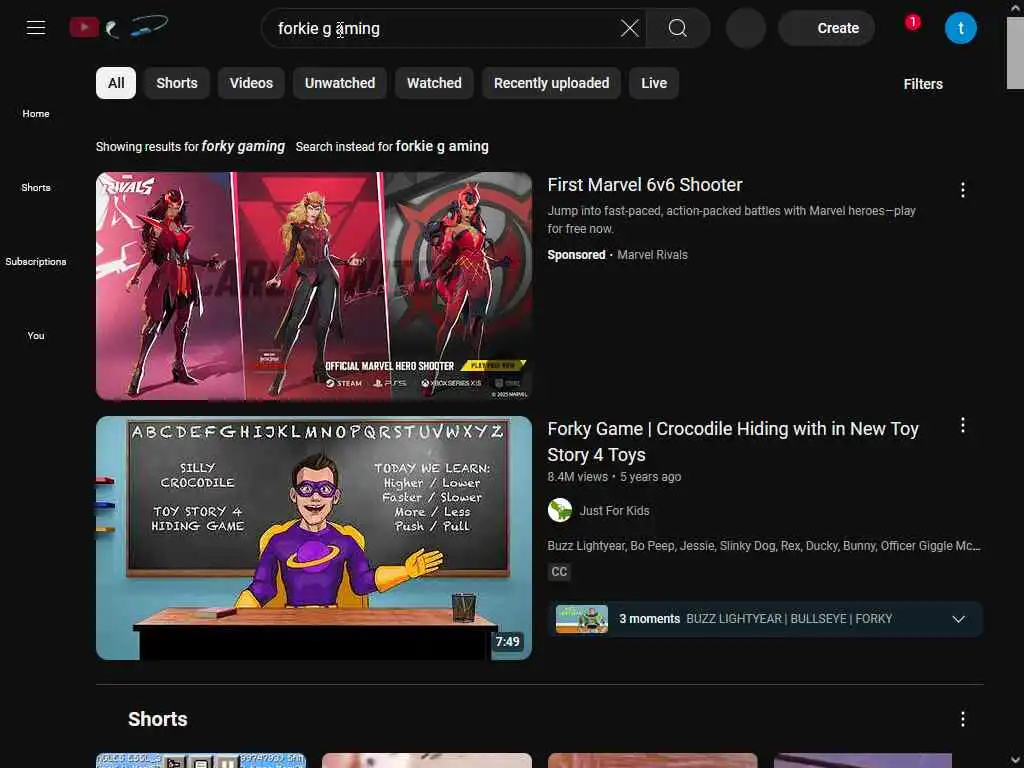
Task: Click the Buzz Lightyear moments thumbnail
Action: point(582,619)
